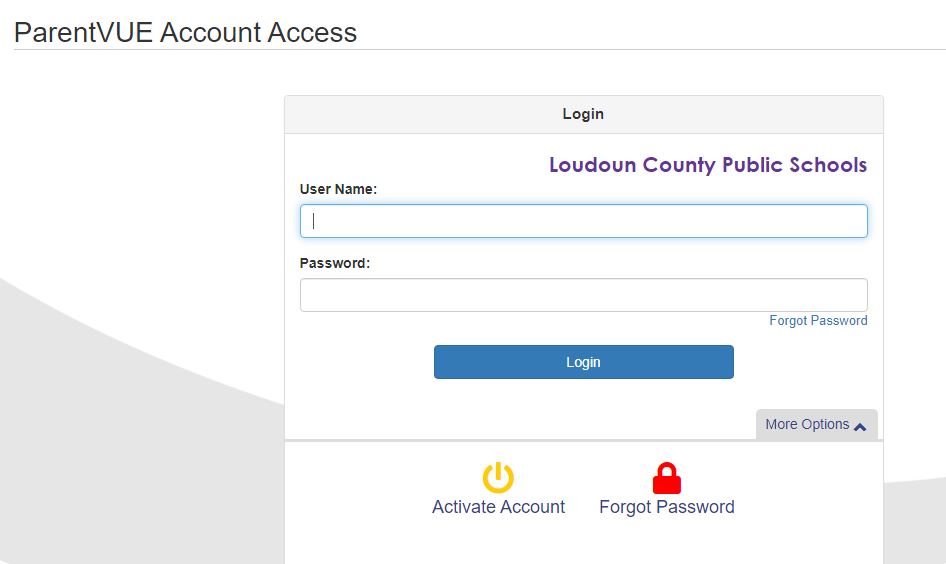This screenshot has height=564, width=946.
Task: Collapse the More Options panel tab
Action: (816, 424)
